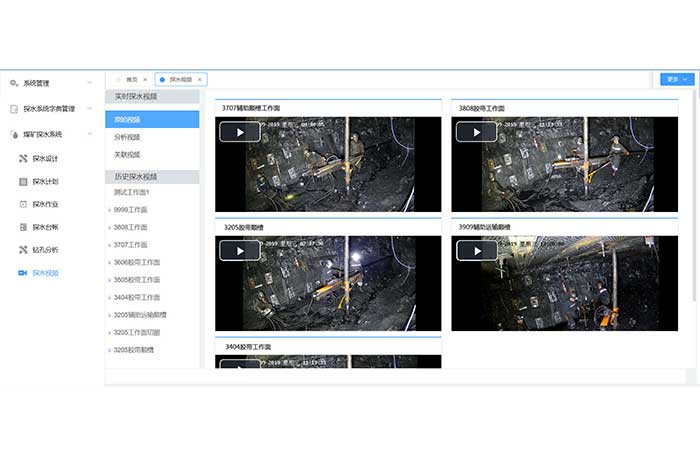This screenshot has width=700, height=464.
Task: Play the 3707辅助顺槽工作面 video
Action: (240, 132)
